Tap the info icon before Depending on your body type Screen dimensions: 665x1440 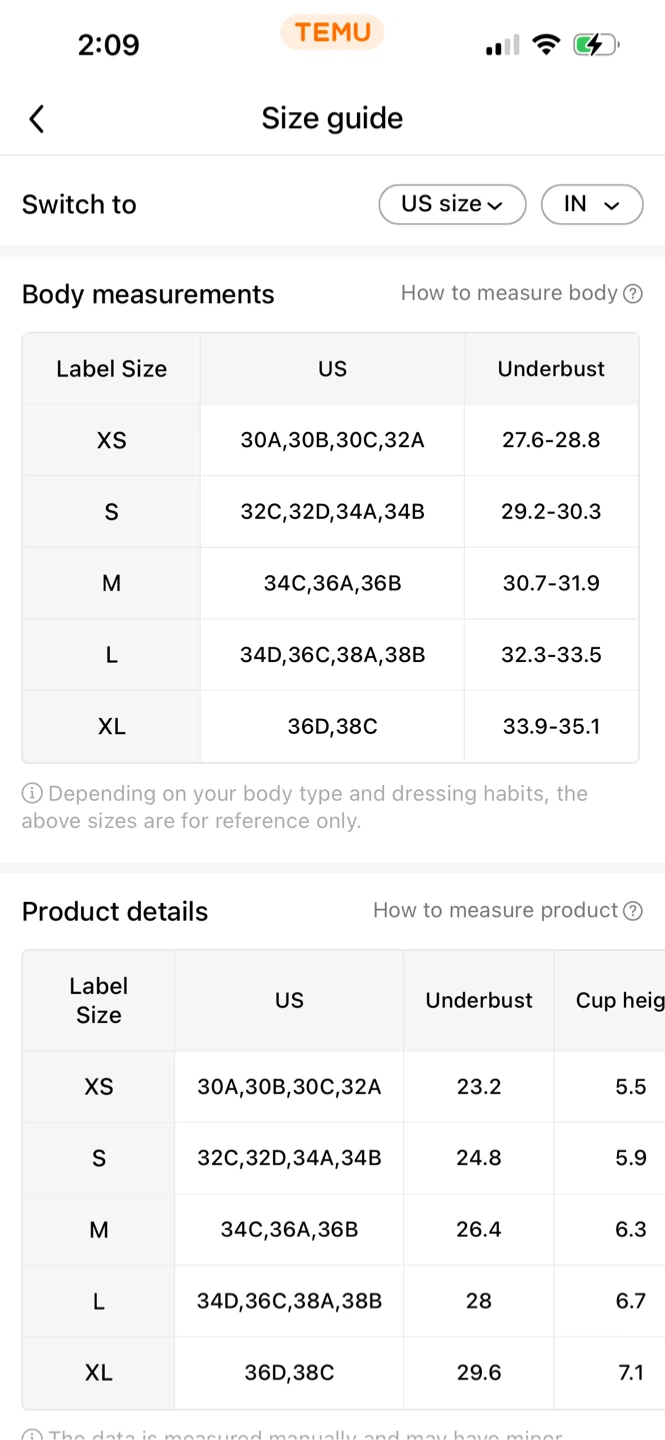32,794
